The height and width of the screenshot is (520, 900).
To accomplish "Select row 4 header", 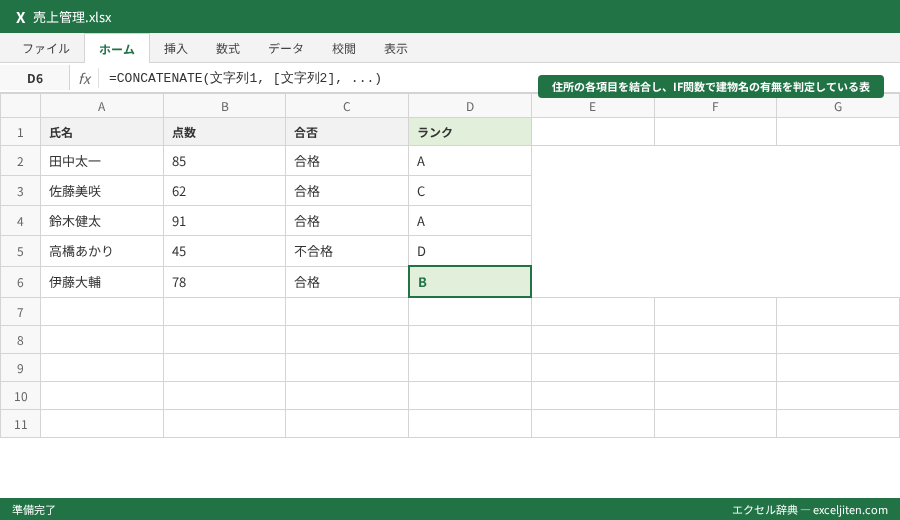I will 20,221.
